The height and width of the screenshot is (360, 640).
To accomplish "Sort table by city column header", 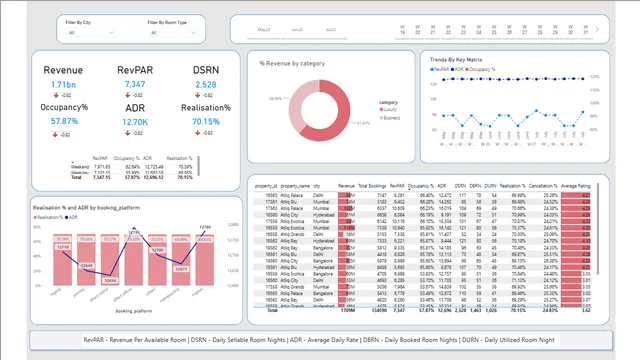I will tap(317, 186).
